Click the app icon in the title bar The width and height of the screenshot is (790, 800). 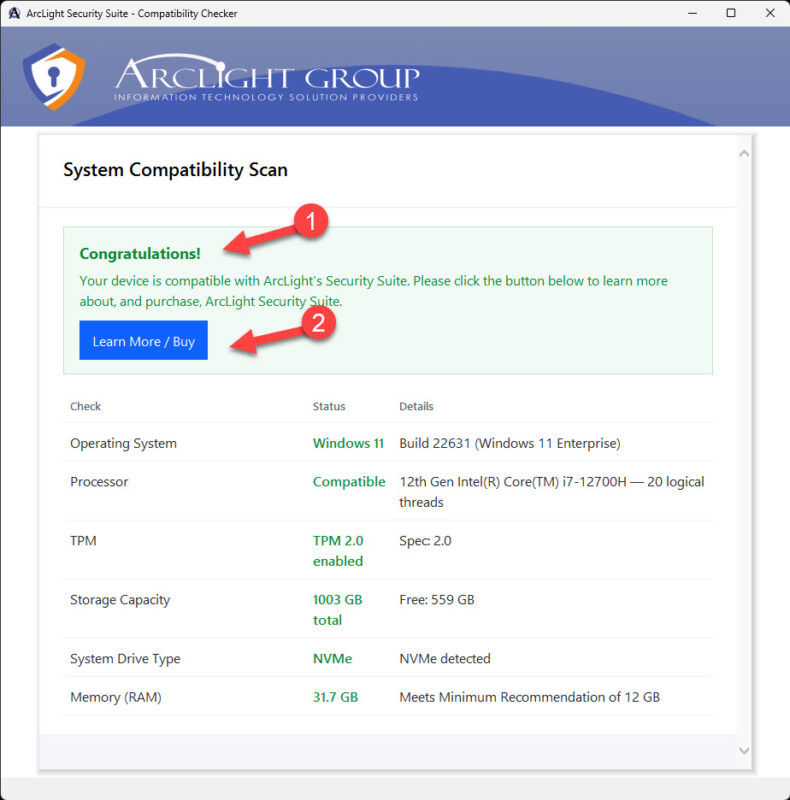(14, 13)
